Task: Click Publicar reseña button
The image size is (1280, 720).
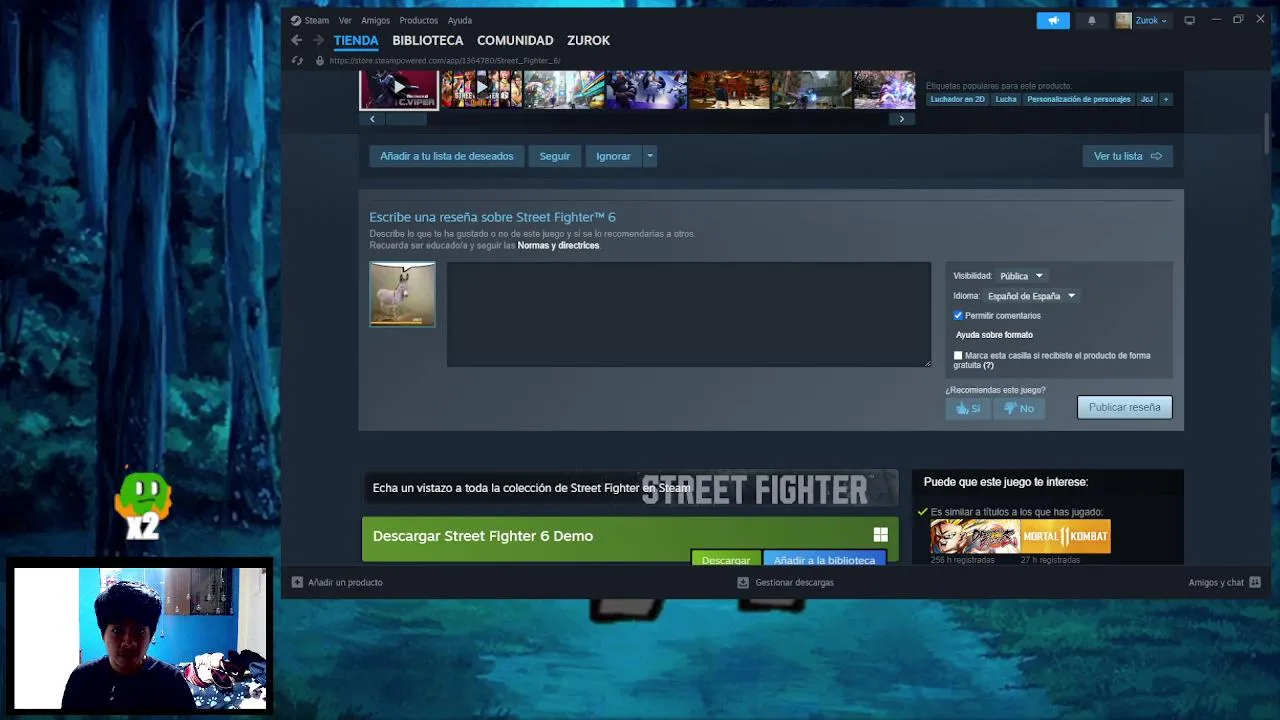Action: click(x=1124, y=407)
